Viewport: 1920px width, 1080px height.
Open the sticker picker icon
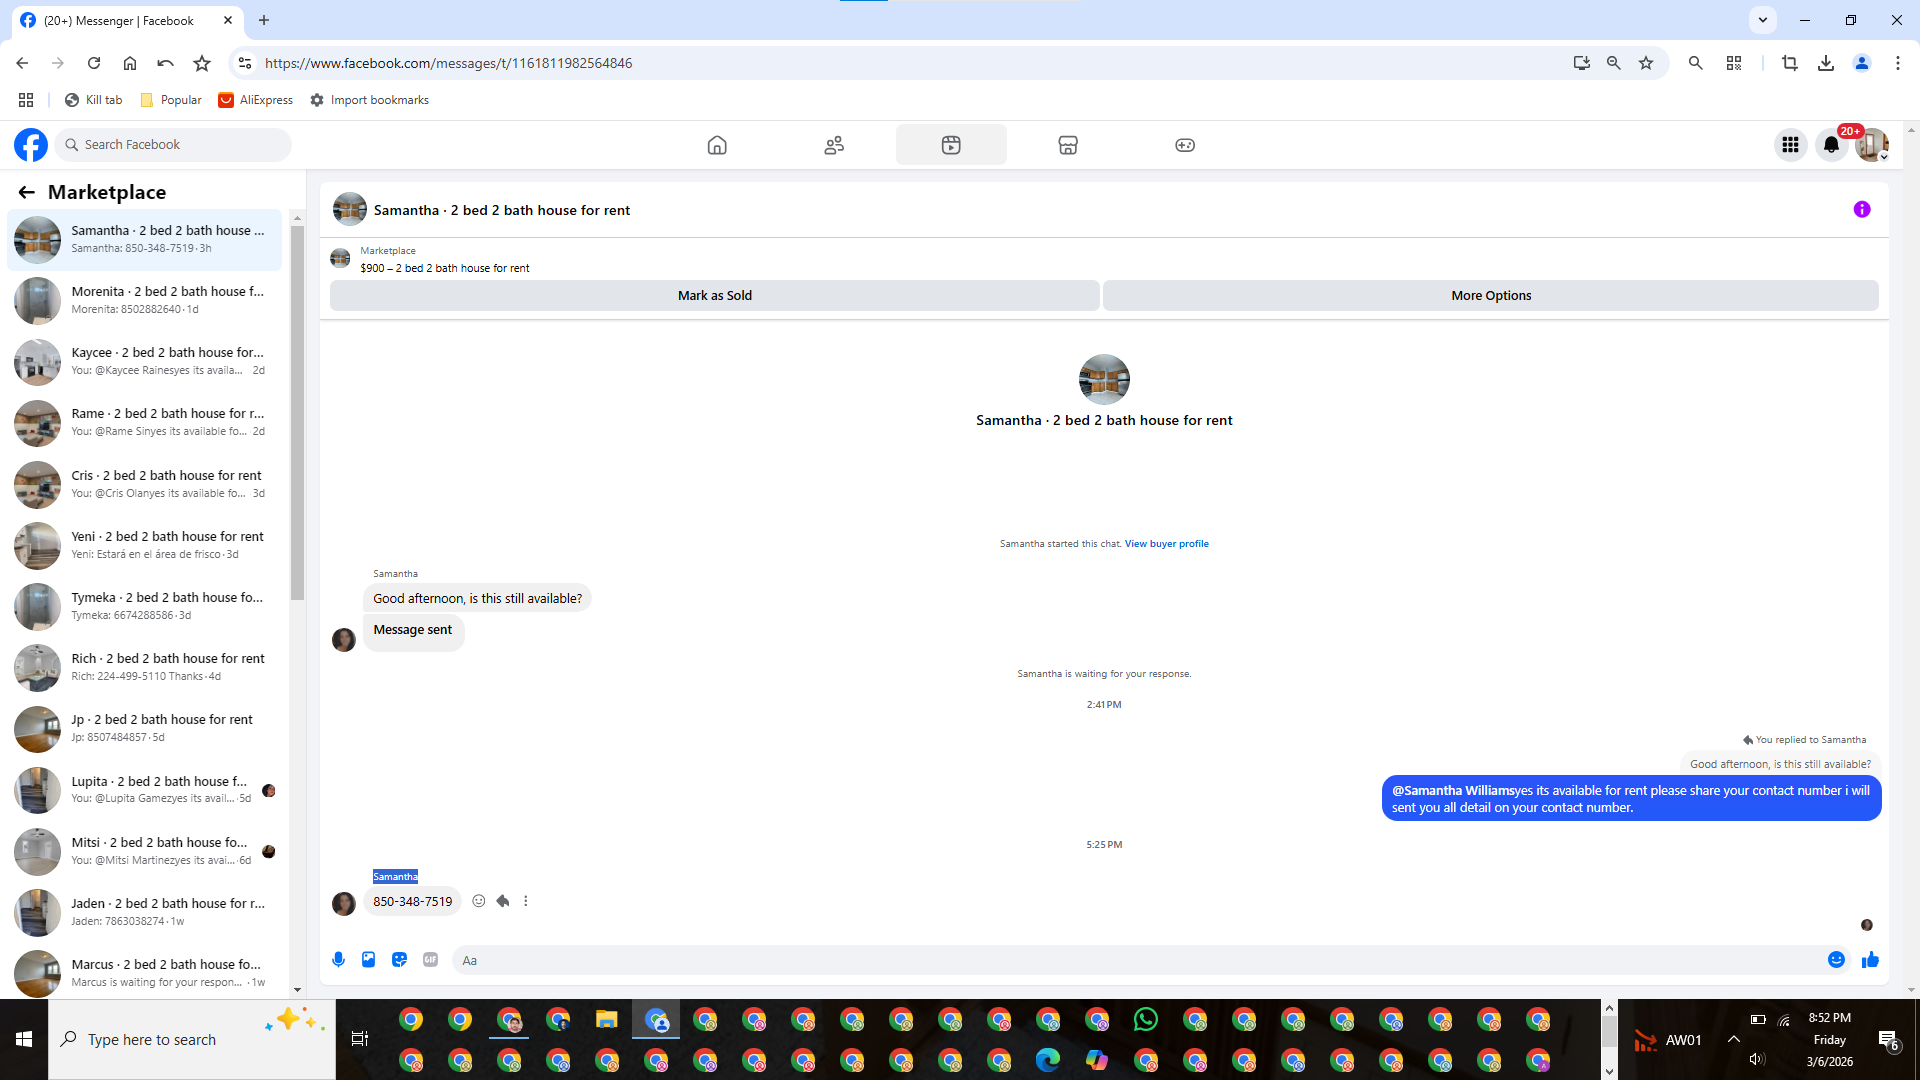pyautogui.click(x=399, y=960)
